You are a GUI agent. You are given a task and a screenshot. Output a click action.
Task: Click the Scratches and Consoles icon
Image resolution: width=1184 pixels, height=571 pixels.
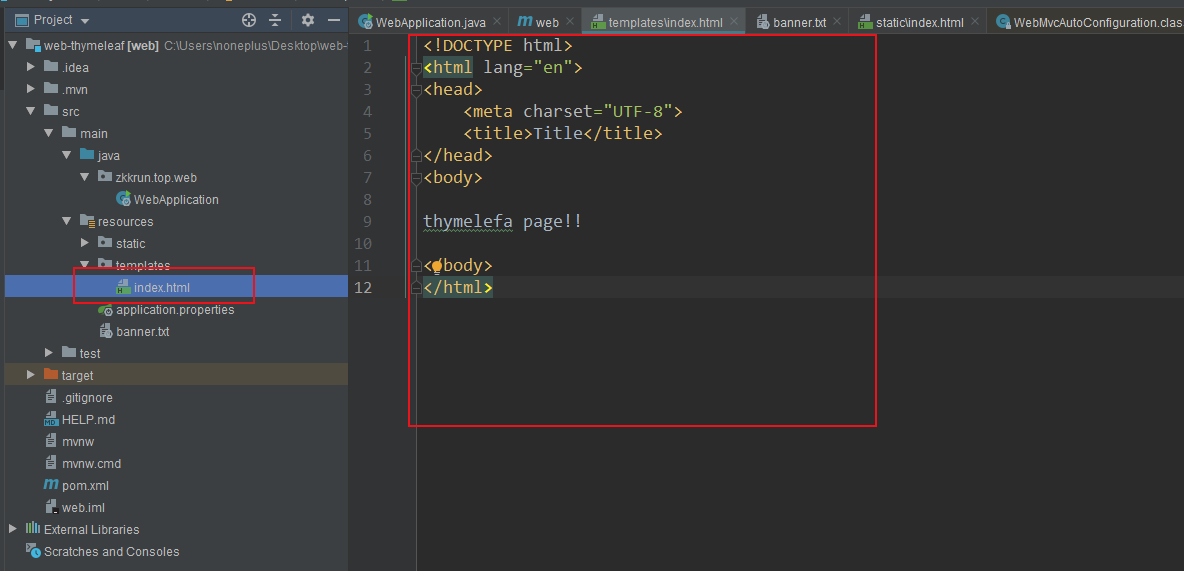(32, 551)
